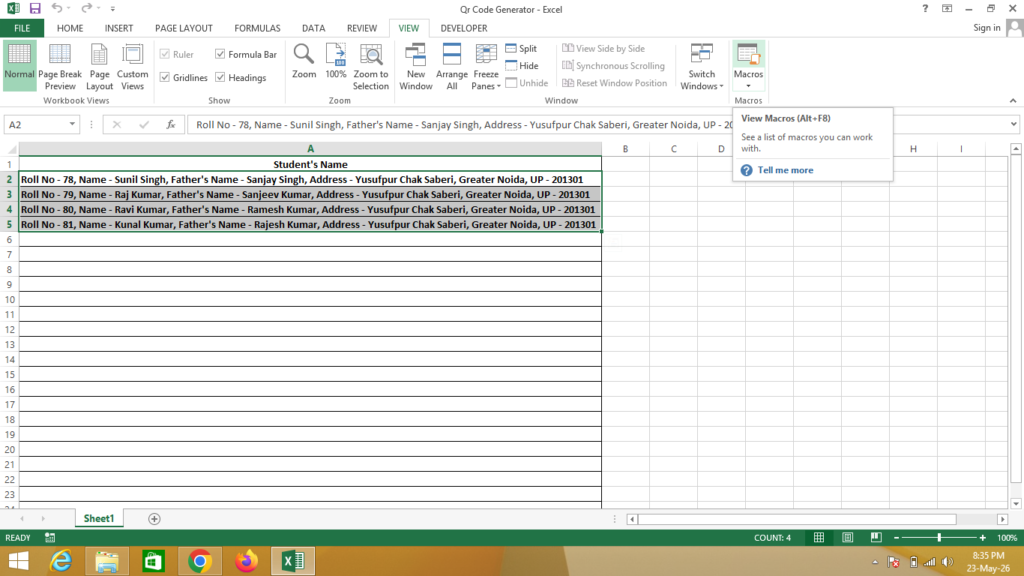Viewport: 1024px width, 576px height.
Task: Open the DEVELOPER tab
Action: pos(464,28)
